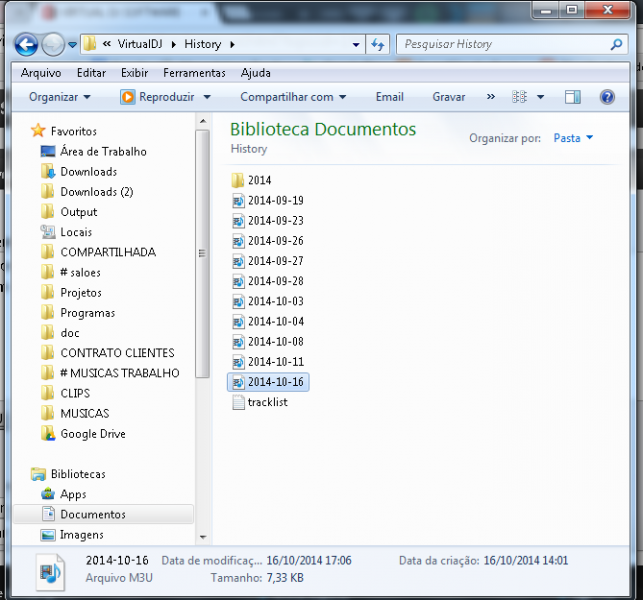The width and height of the screenshot is (643, 600).
Task: Click the navigation pane vertical scrollbar
Action: pyautogui.click(x=203, y=250)
